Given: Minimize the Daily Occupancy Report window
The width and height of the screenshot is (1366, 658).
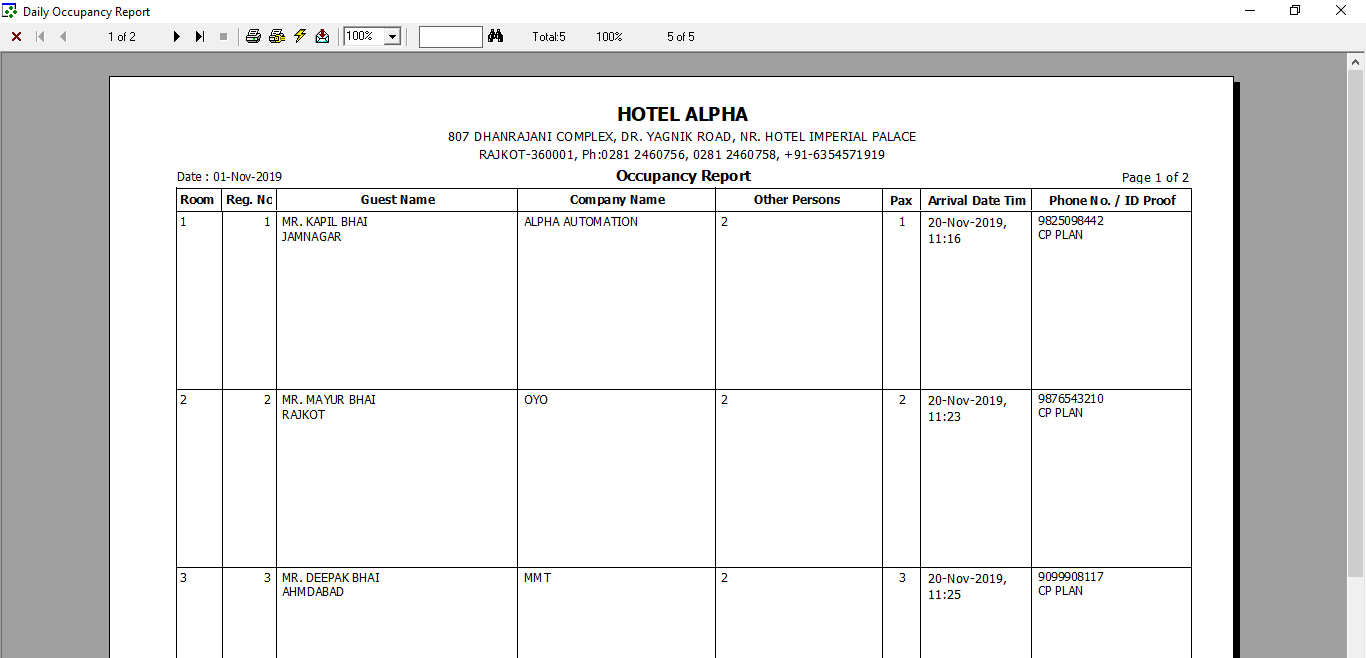Looking at the screenshot, I should click(1250, 11).
